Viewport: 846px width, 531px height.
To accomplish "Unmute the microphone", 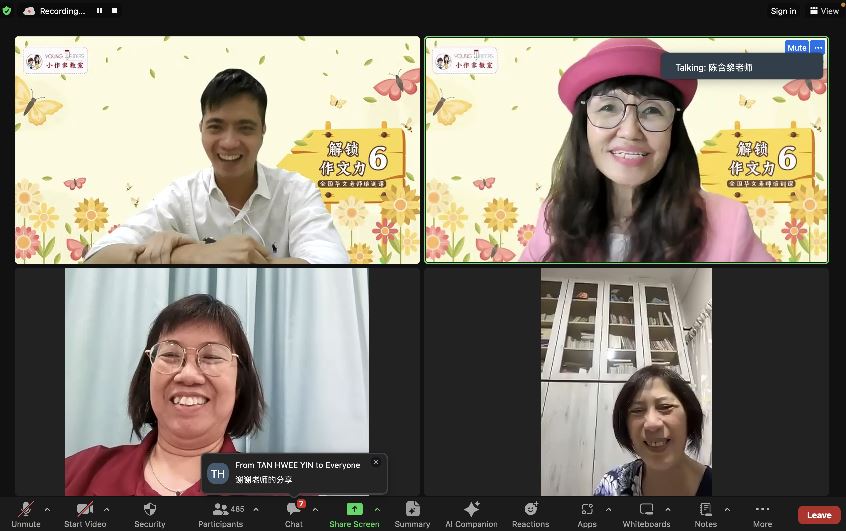I will pyautogui.click(x=25, y=510).
